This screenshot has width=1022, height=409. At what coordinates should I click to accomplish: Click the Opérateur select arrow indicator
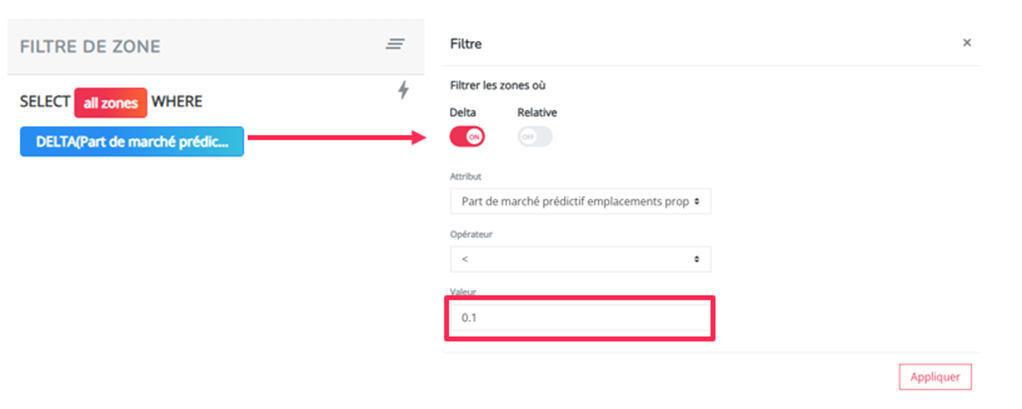(x=697, y=259)
